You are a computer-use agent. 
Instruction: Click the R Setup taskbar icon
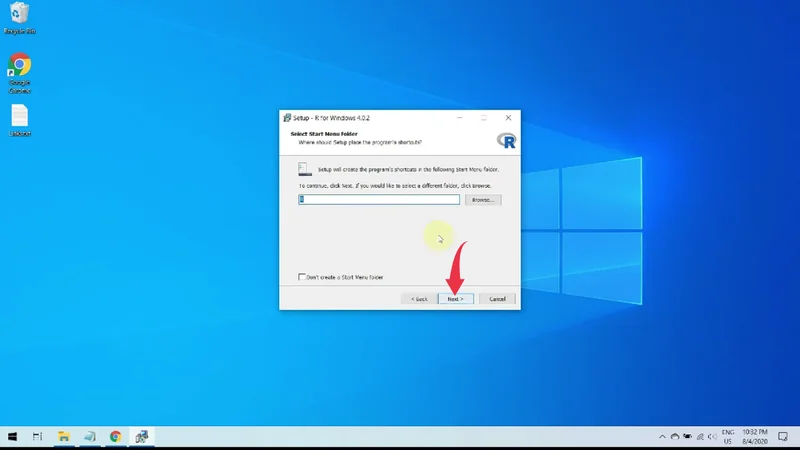click(142, 437)
